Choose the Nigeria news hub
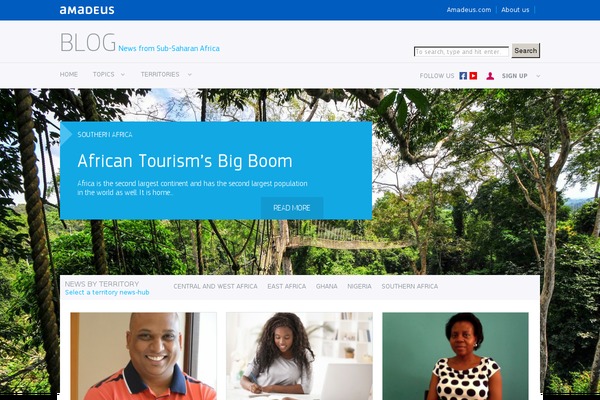The width and height of the screenshot is (600, 400). tap(359, 286)
